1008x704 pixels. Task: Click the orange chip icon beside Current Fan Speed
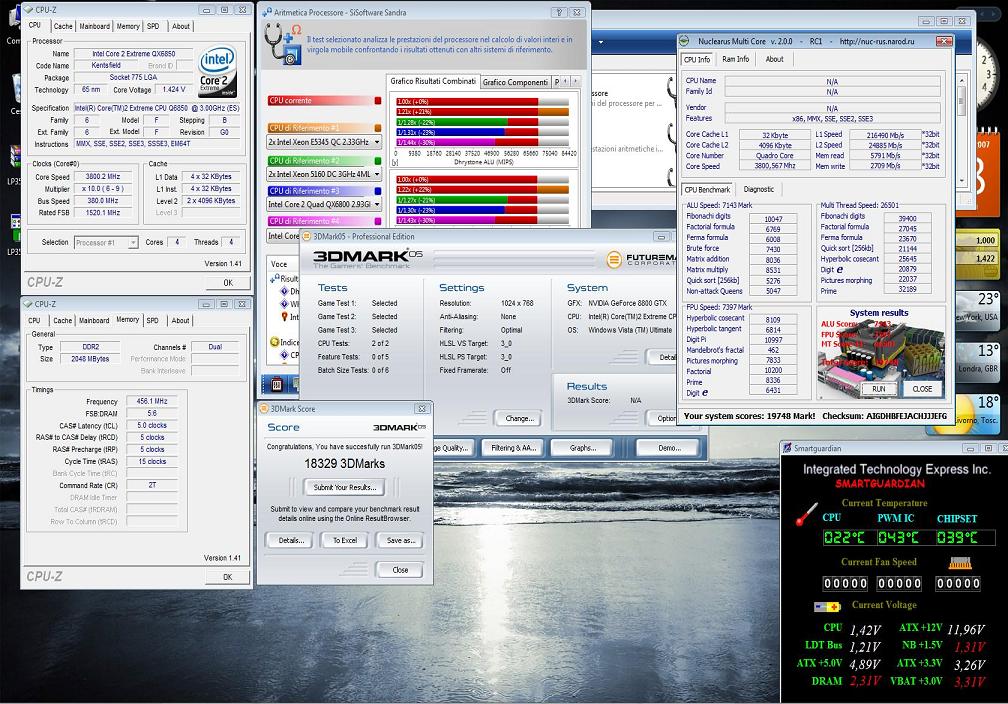[960, 563]
